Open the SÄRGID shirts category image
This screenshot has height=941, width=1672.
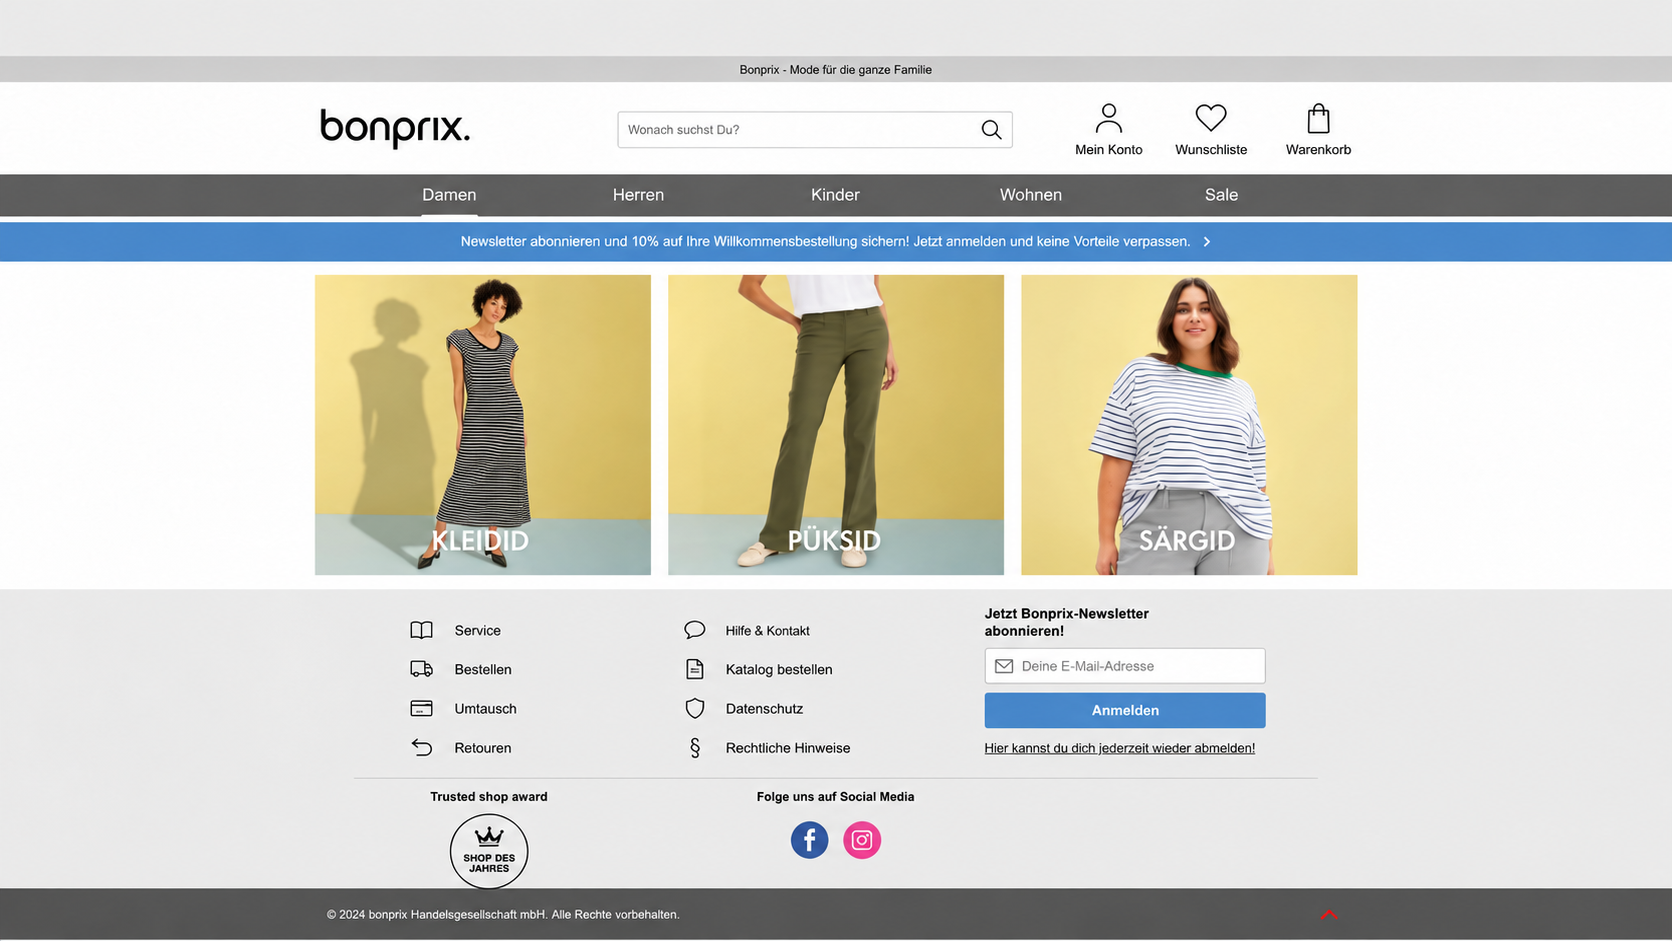point(1189,425)
